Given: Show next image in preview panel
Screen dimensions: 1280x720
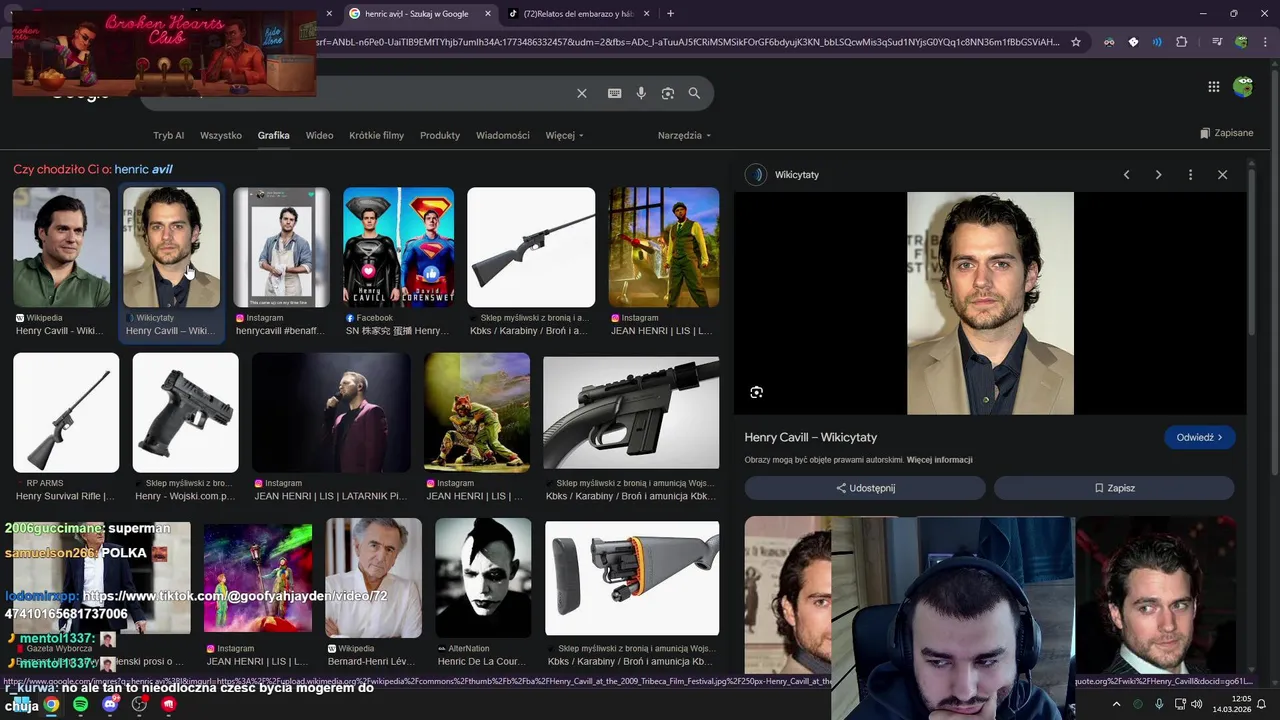Looking at the screenshot, I should pyautogui.click(x=1158, y=175).
